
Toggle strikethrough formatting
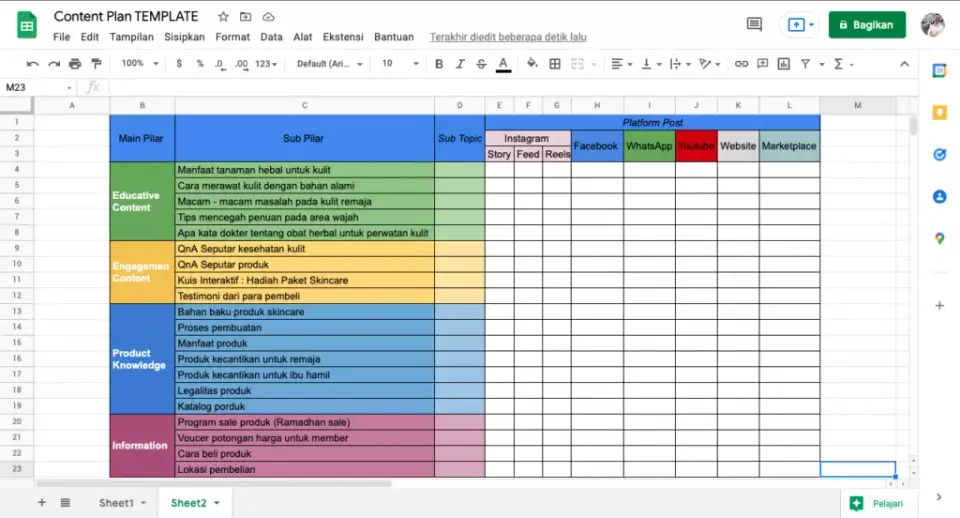tap(481, 64)
